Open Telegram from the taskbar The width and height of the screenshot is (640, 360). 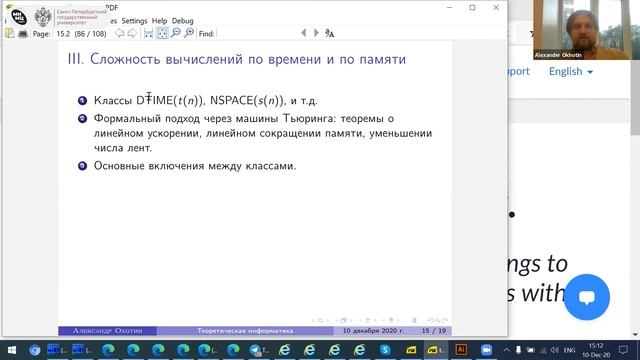click(x=258, y=350)
